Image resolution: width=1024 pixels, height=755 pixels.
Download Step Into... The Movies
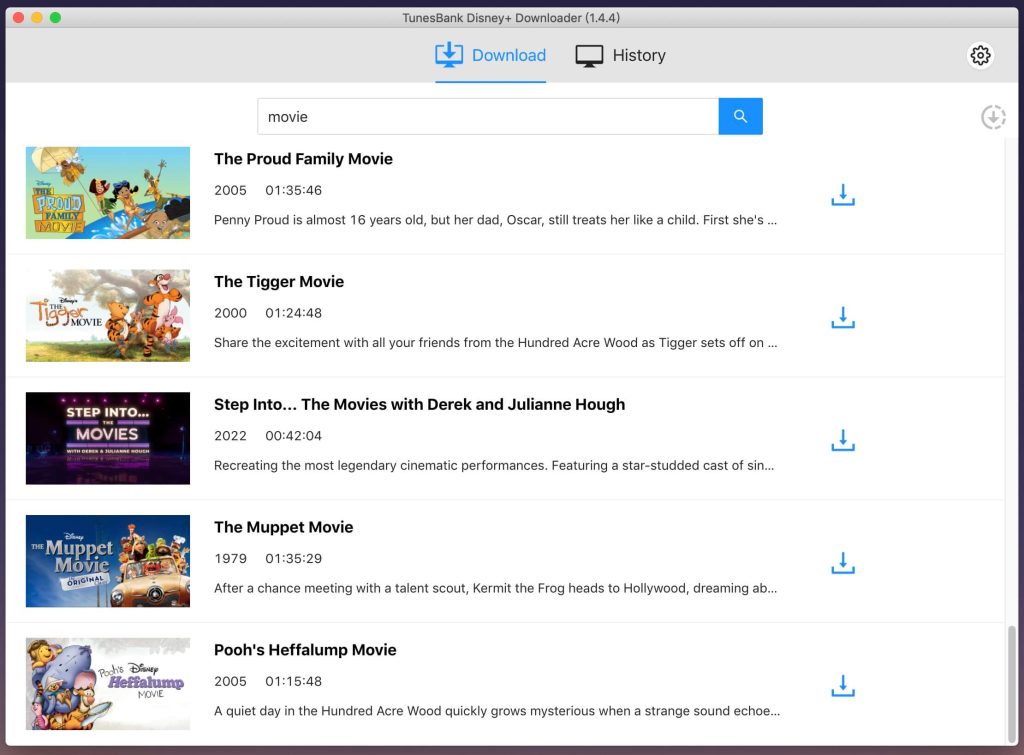pyautogui.click(x=842, y=440)
